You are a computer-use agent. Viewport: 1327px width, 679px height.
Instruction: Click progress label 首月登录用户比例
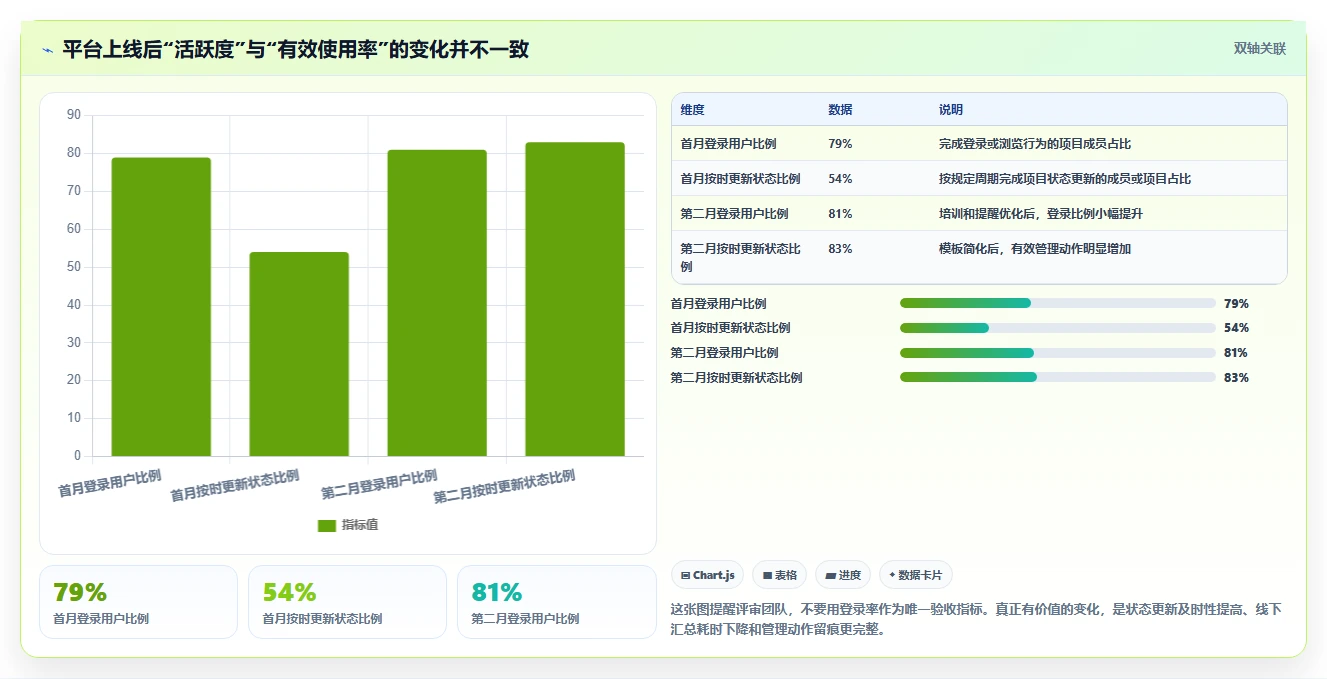pyautogui.click(x=718, y=304)
